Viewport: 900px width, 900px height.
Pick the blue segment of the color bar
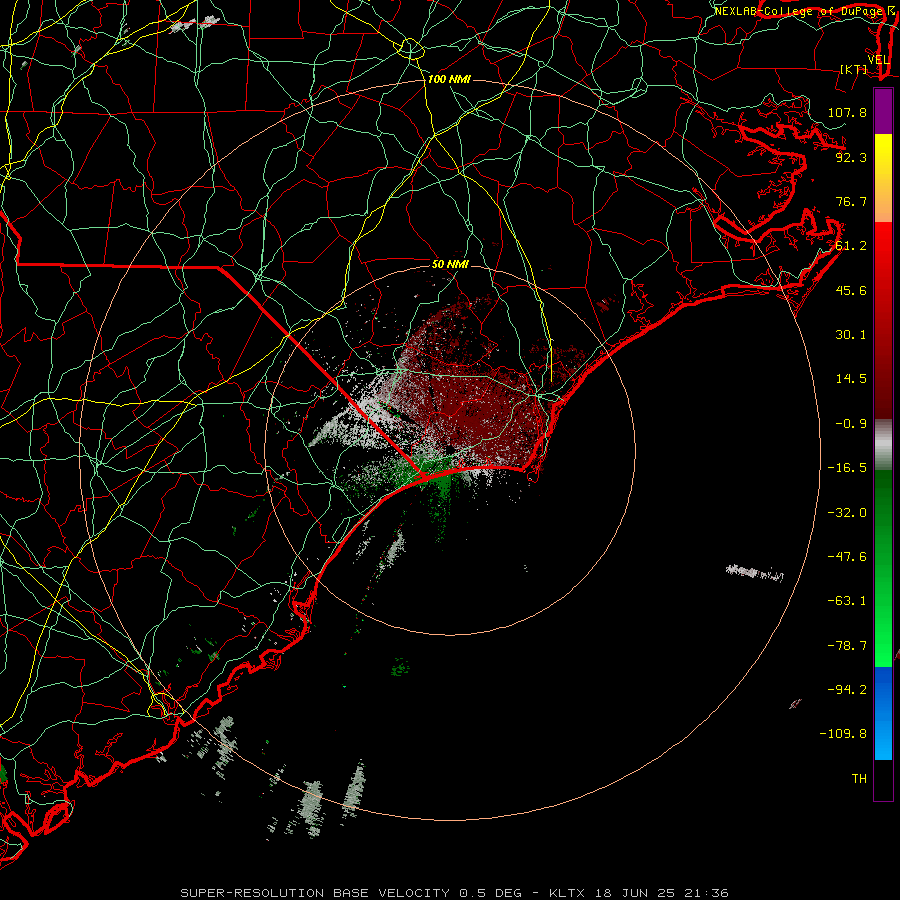click(883, 713)
